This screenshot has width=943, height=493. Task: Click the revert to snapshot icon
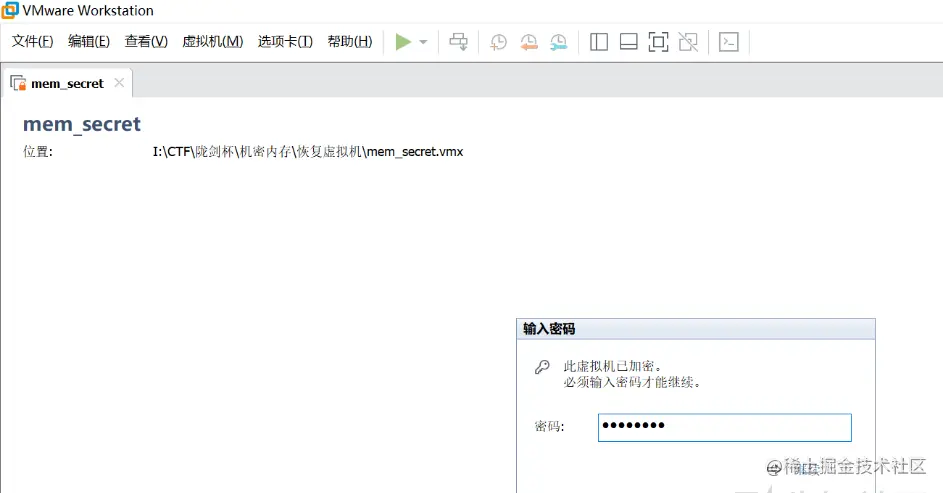pyautogui.click(x=529, y=42)
